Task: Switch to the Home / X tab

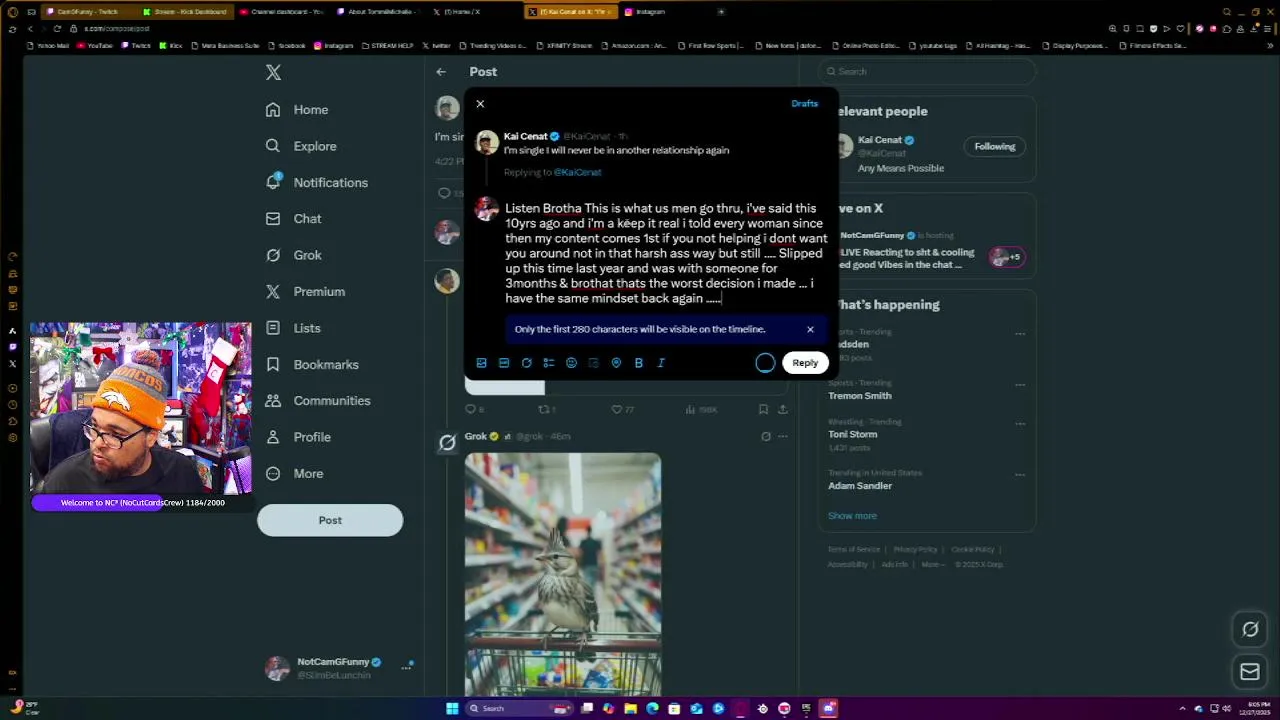Action: tap(463, 12)
